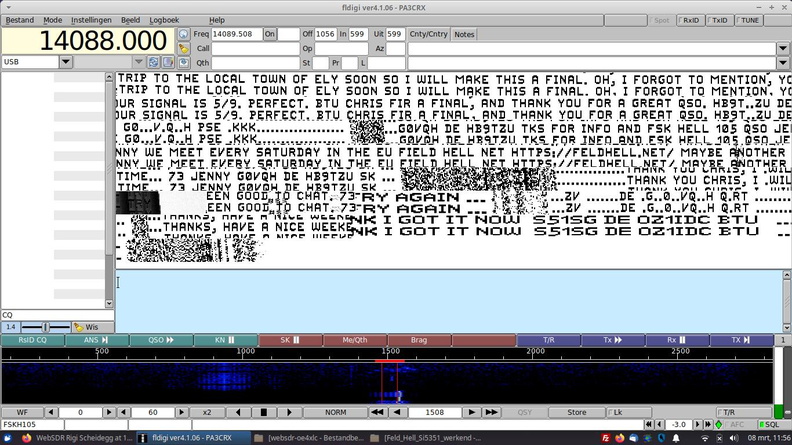
Task: Toggle the RxID button
Action: pos(690,20)
